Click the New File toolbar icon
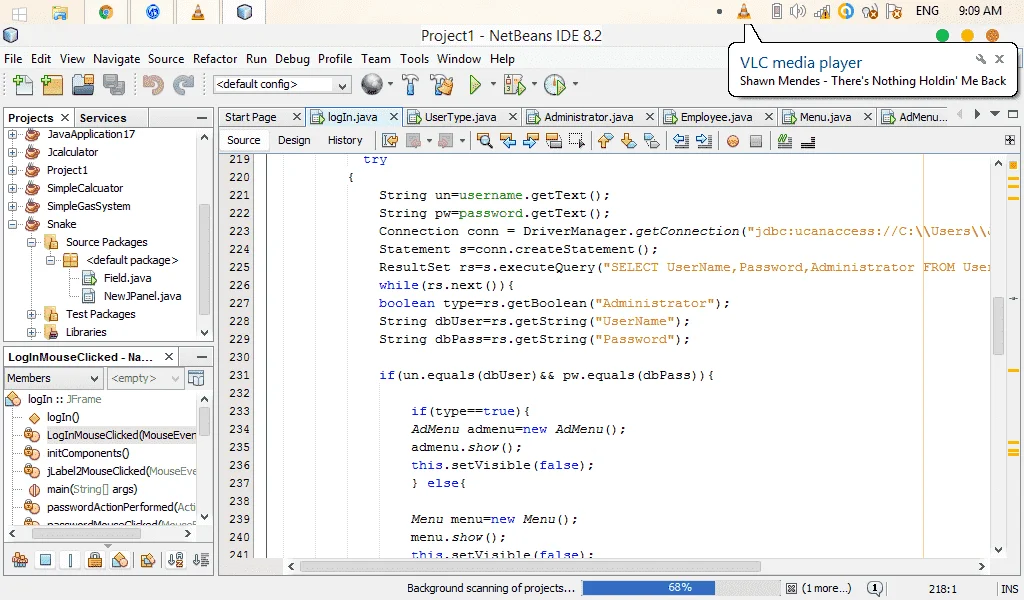Screen dimensions: 1024x600 click(23, 84)
